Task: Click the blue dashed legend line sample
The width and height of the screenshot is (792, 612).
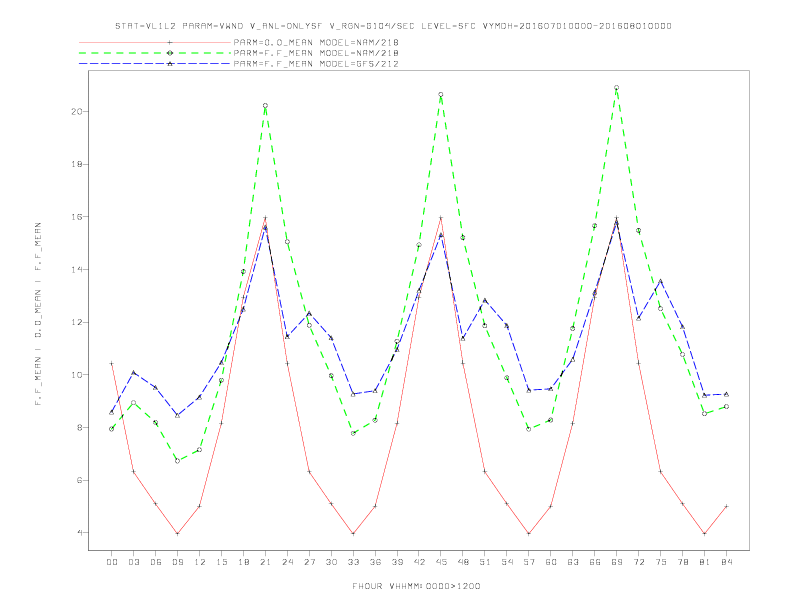Action: (x=155, y=64)
